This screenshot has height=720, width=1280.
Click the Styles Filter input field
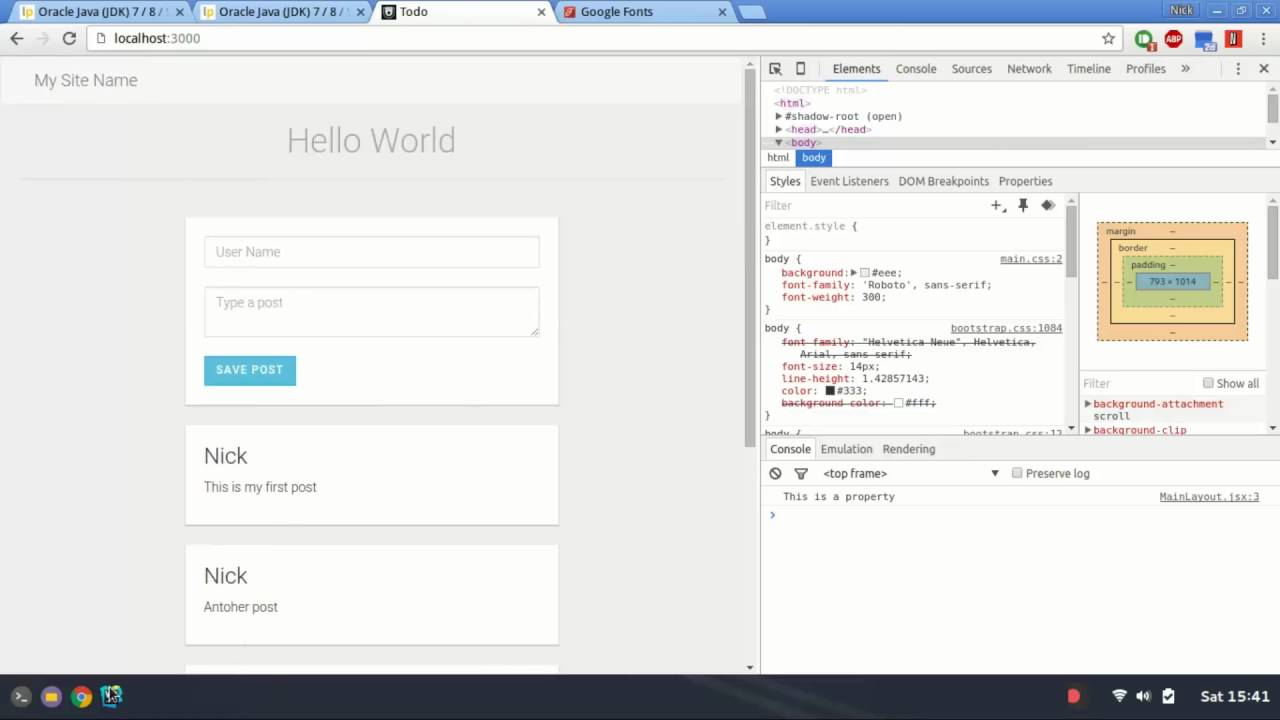[x=873, y=205]
